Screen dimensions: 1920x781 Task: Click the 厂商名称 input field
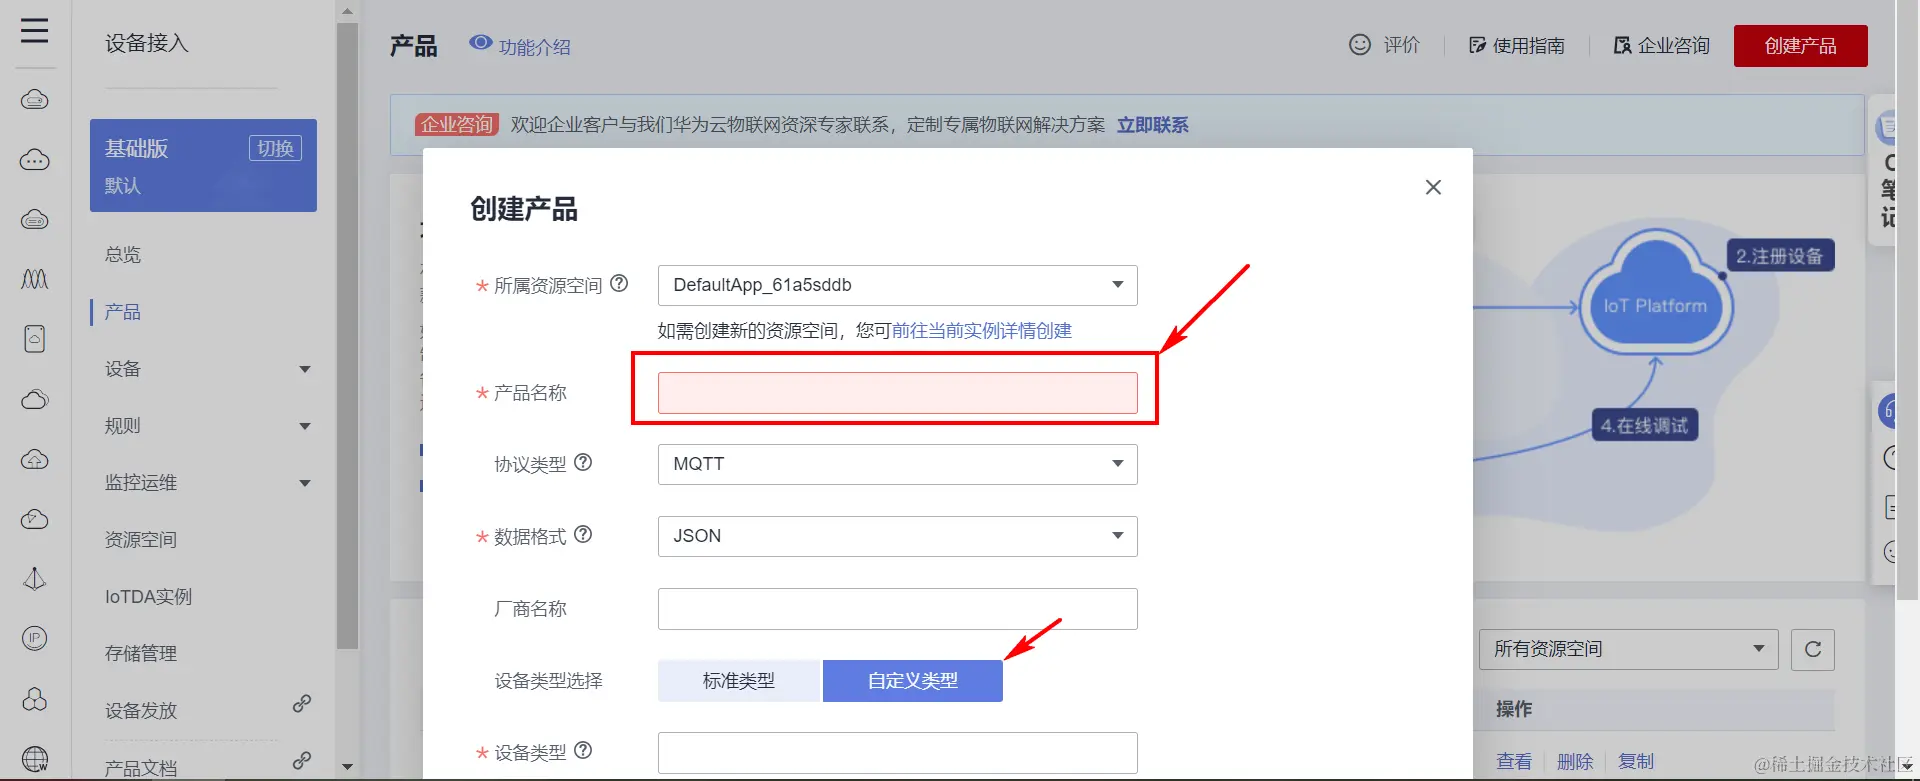[x=897, y=609]
